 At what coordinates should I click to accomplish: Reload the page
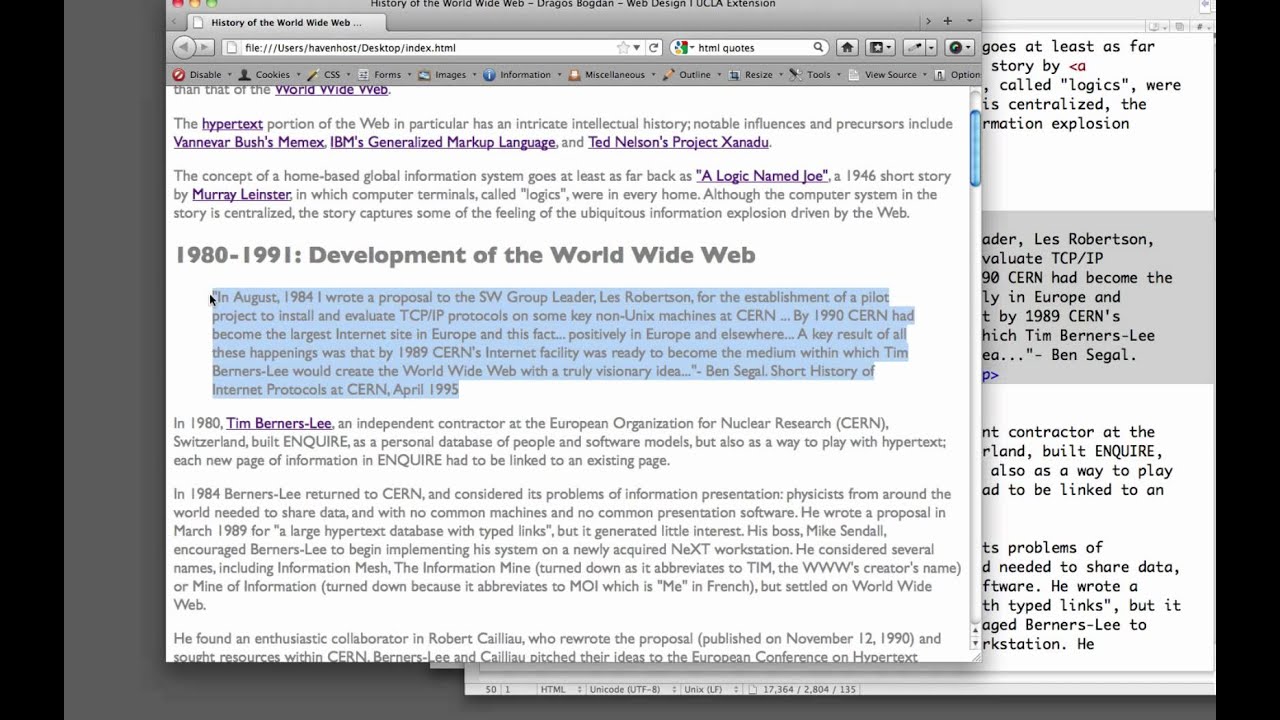(x=654, y=47)
